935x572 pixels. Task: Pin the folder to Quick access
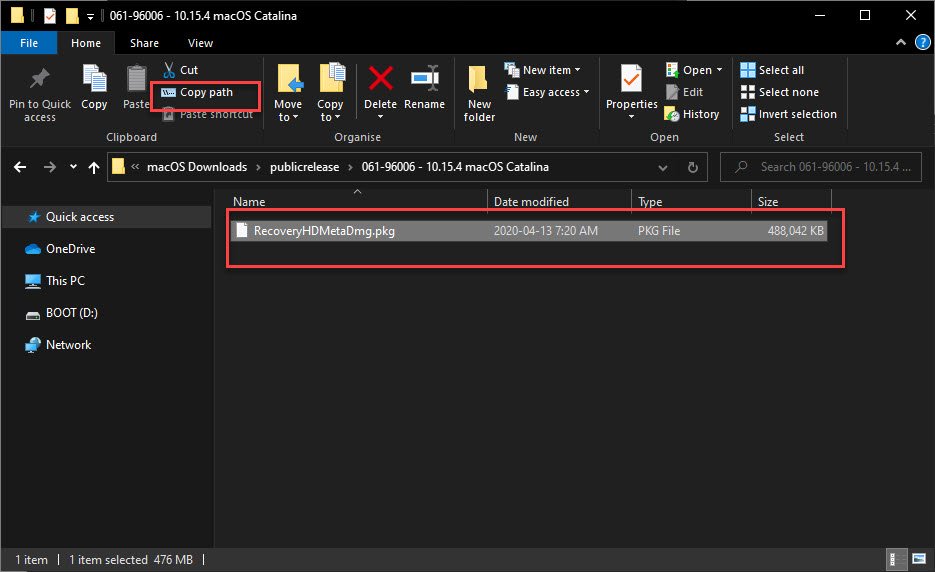[x=40, y=93]
